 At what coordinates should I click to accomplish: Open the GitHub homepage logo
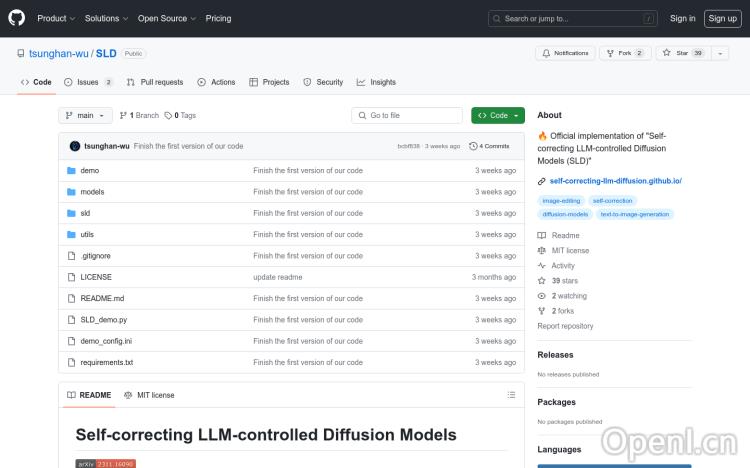[16, 18]
